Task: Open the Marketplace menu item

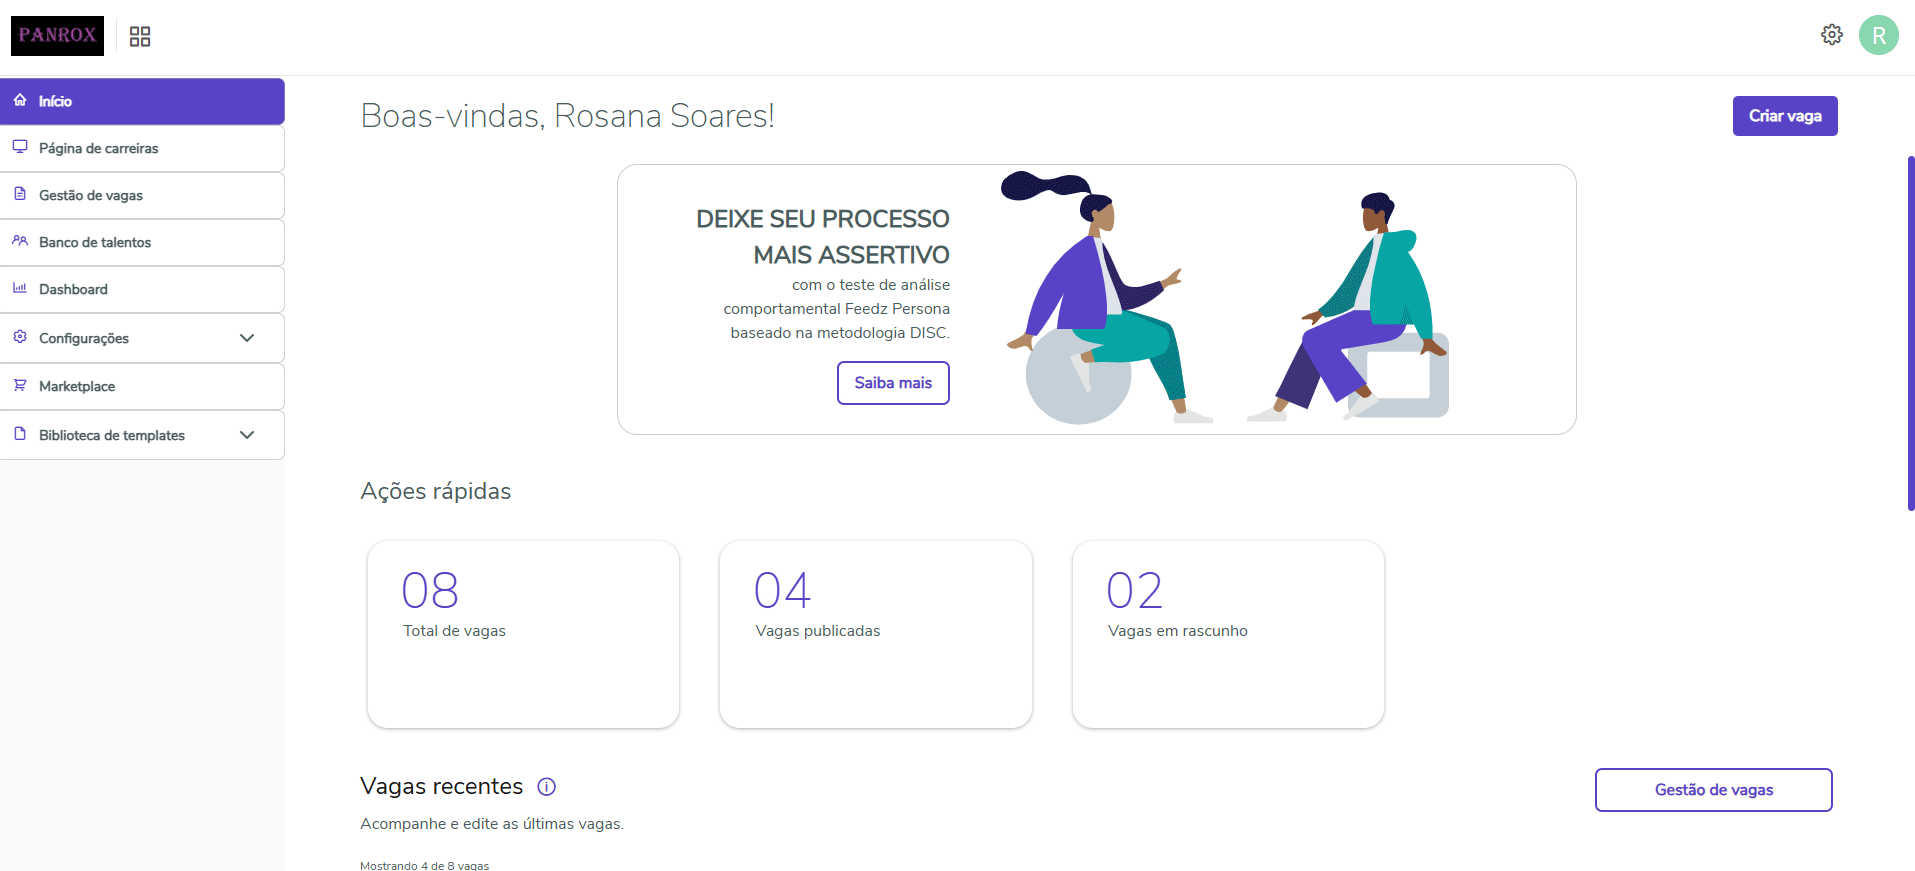Action: coord(142,386)
